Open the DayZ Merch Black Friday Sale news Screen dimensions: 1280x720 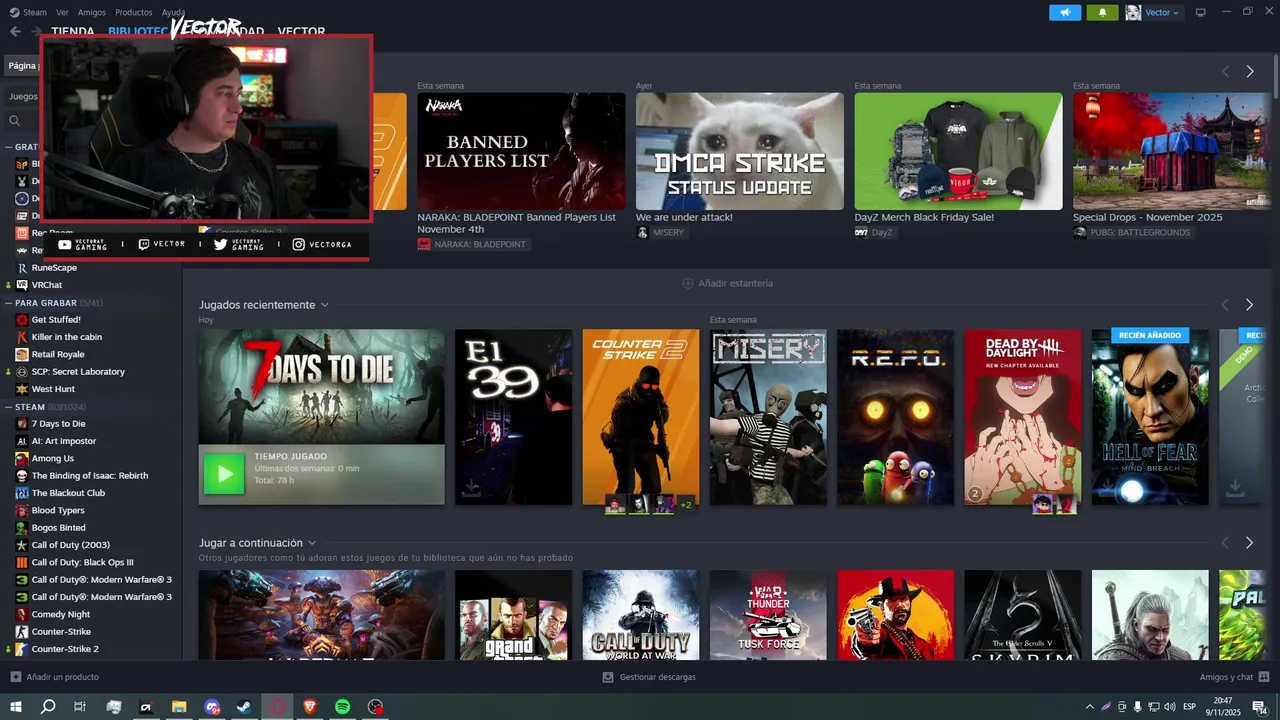pos(924,217)
